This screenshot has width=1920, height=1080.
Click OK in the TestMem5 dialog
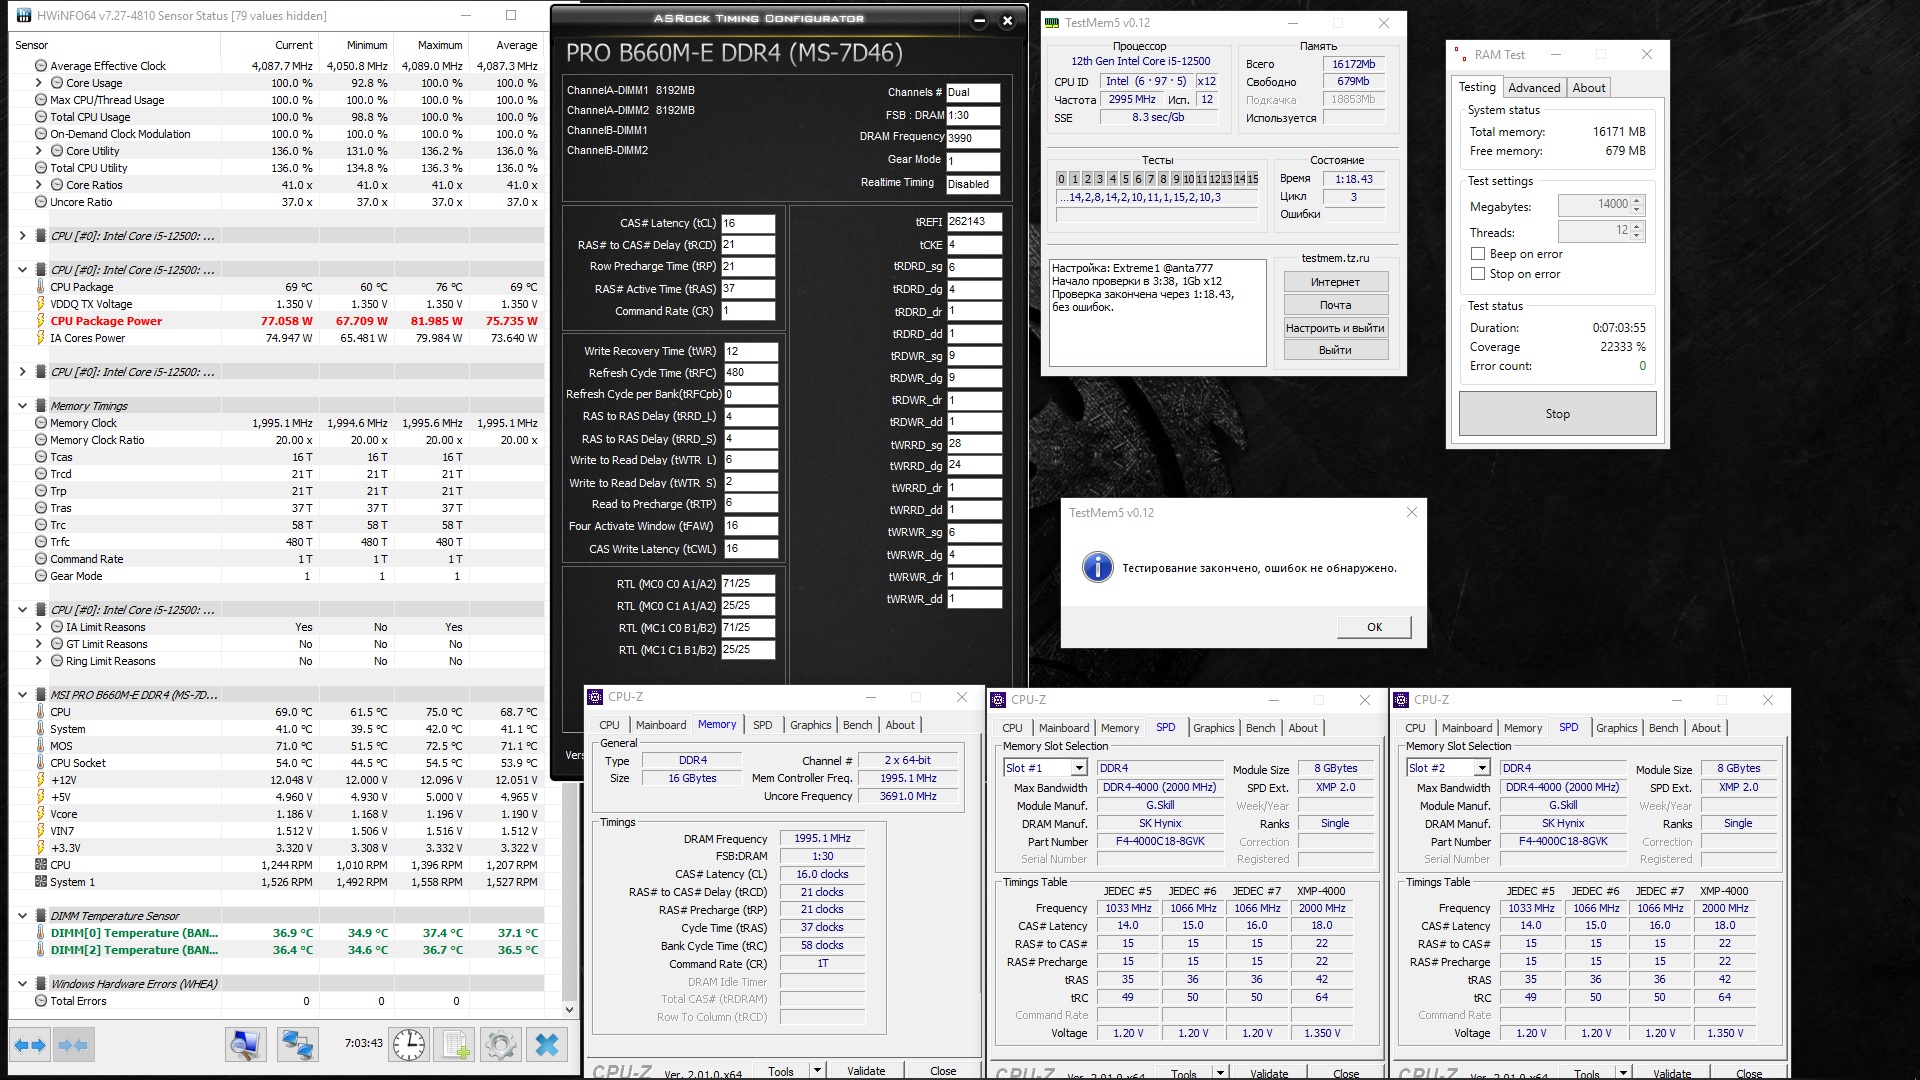click(x=1374, y=627)
